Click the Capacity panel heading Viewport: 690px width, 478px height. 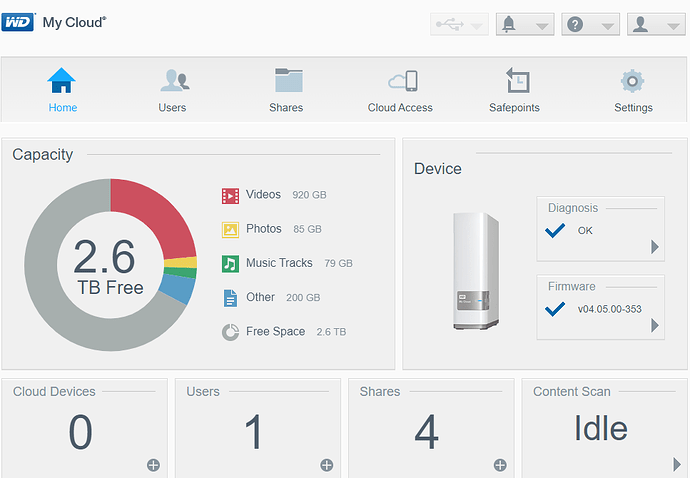[43, 154]
